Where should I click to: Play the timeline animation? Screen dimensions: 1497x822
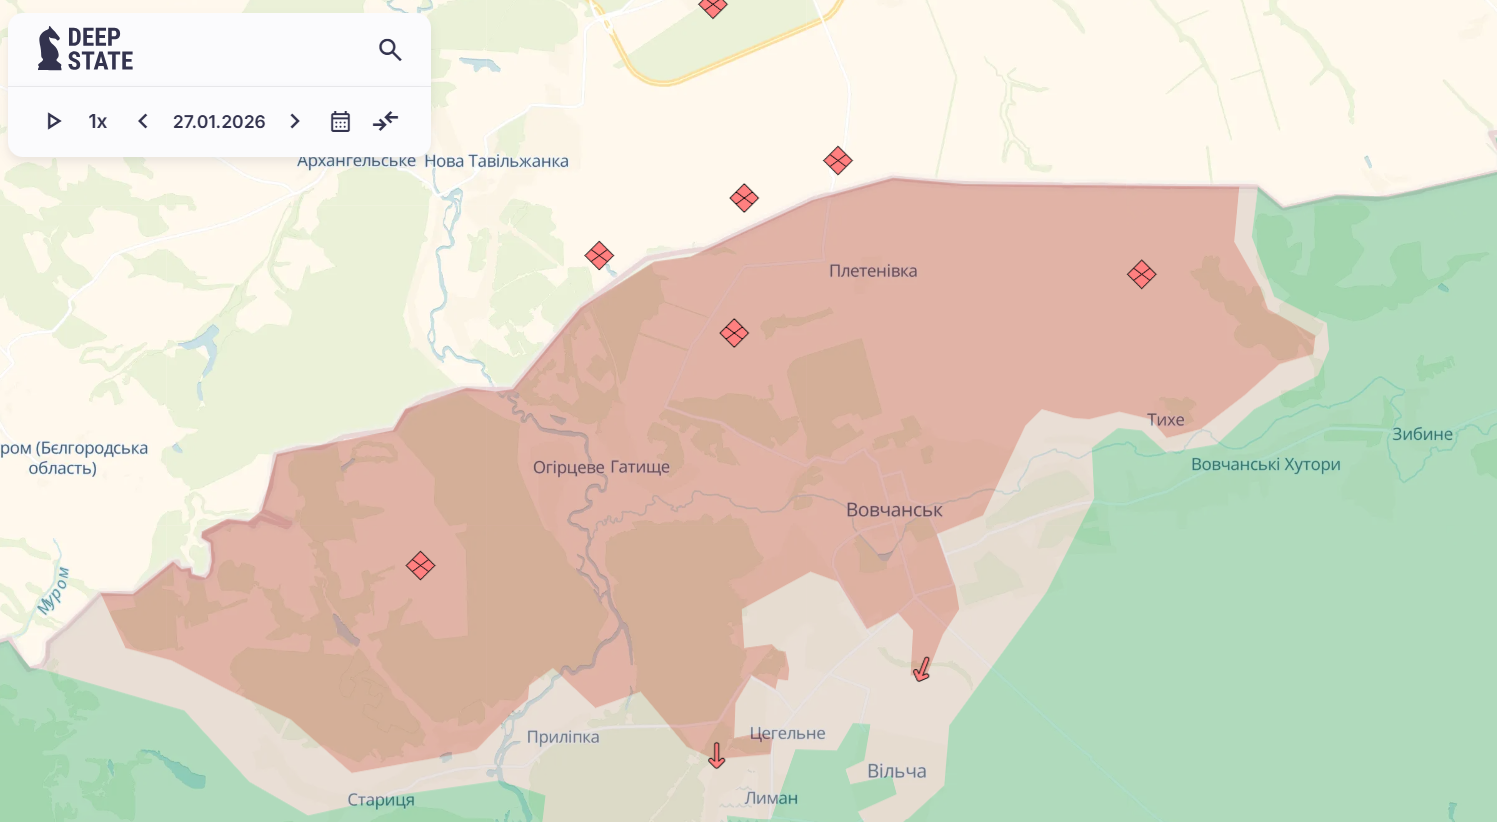tap(54, 121)
